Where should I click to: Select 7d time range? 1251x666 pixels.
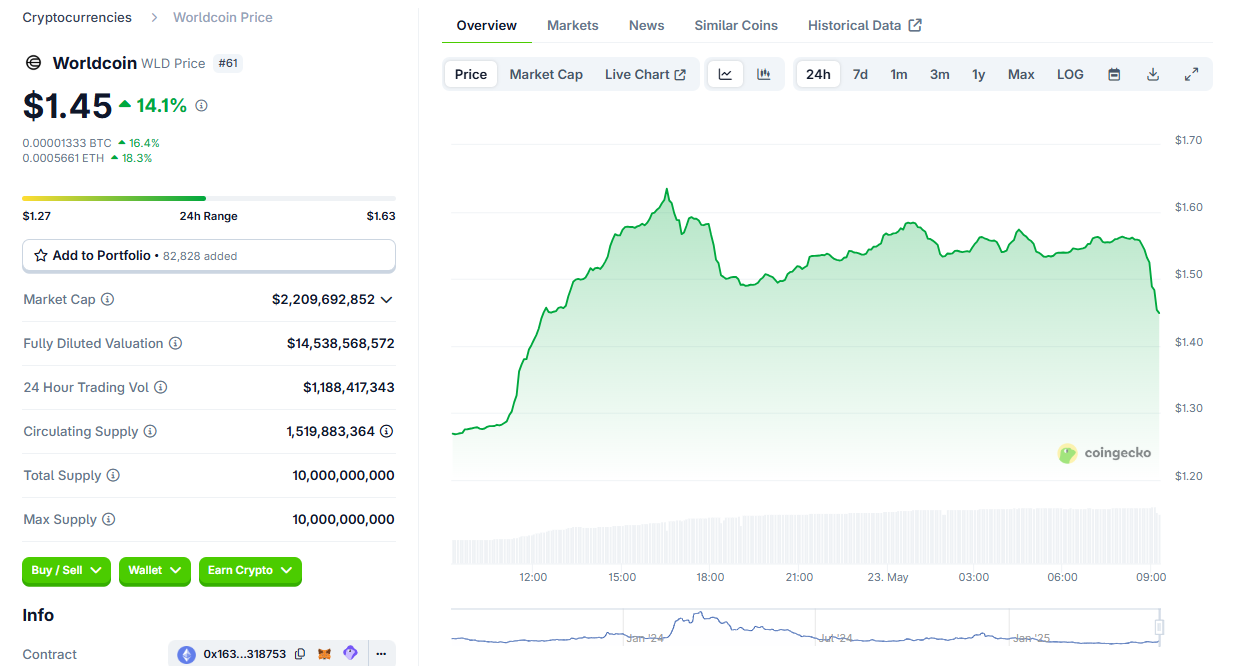pyautogui.click(x=860, y=74)
